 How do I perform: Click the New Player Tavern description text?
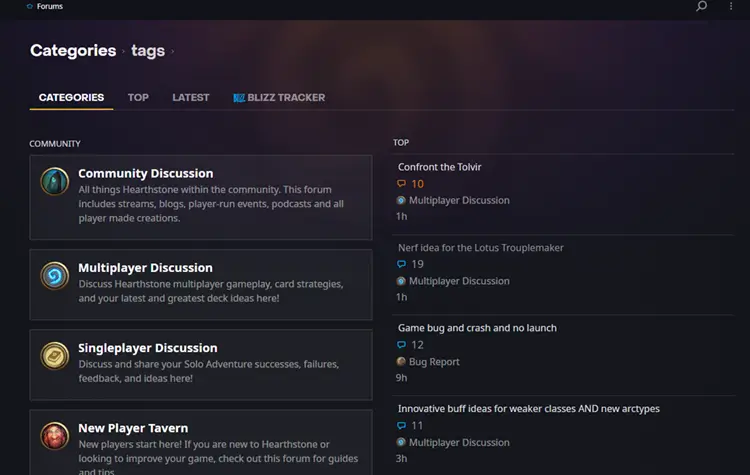pyautogui.click(x=218, y=458)
